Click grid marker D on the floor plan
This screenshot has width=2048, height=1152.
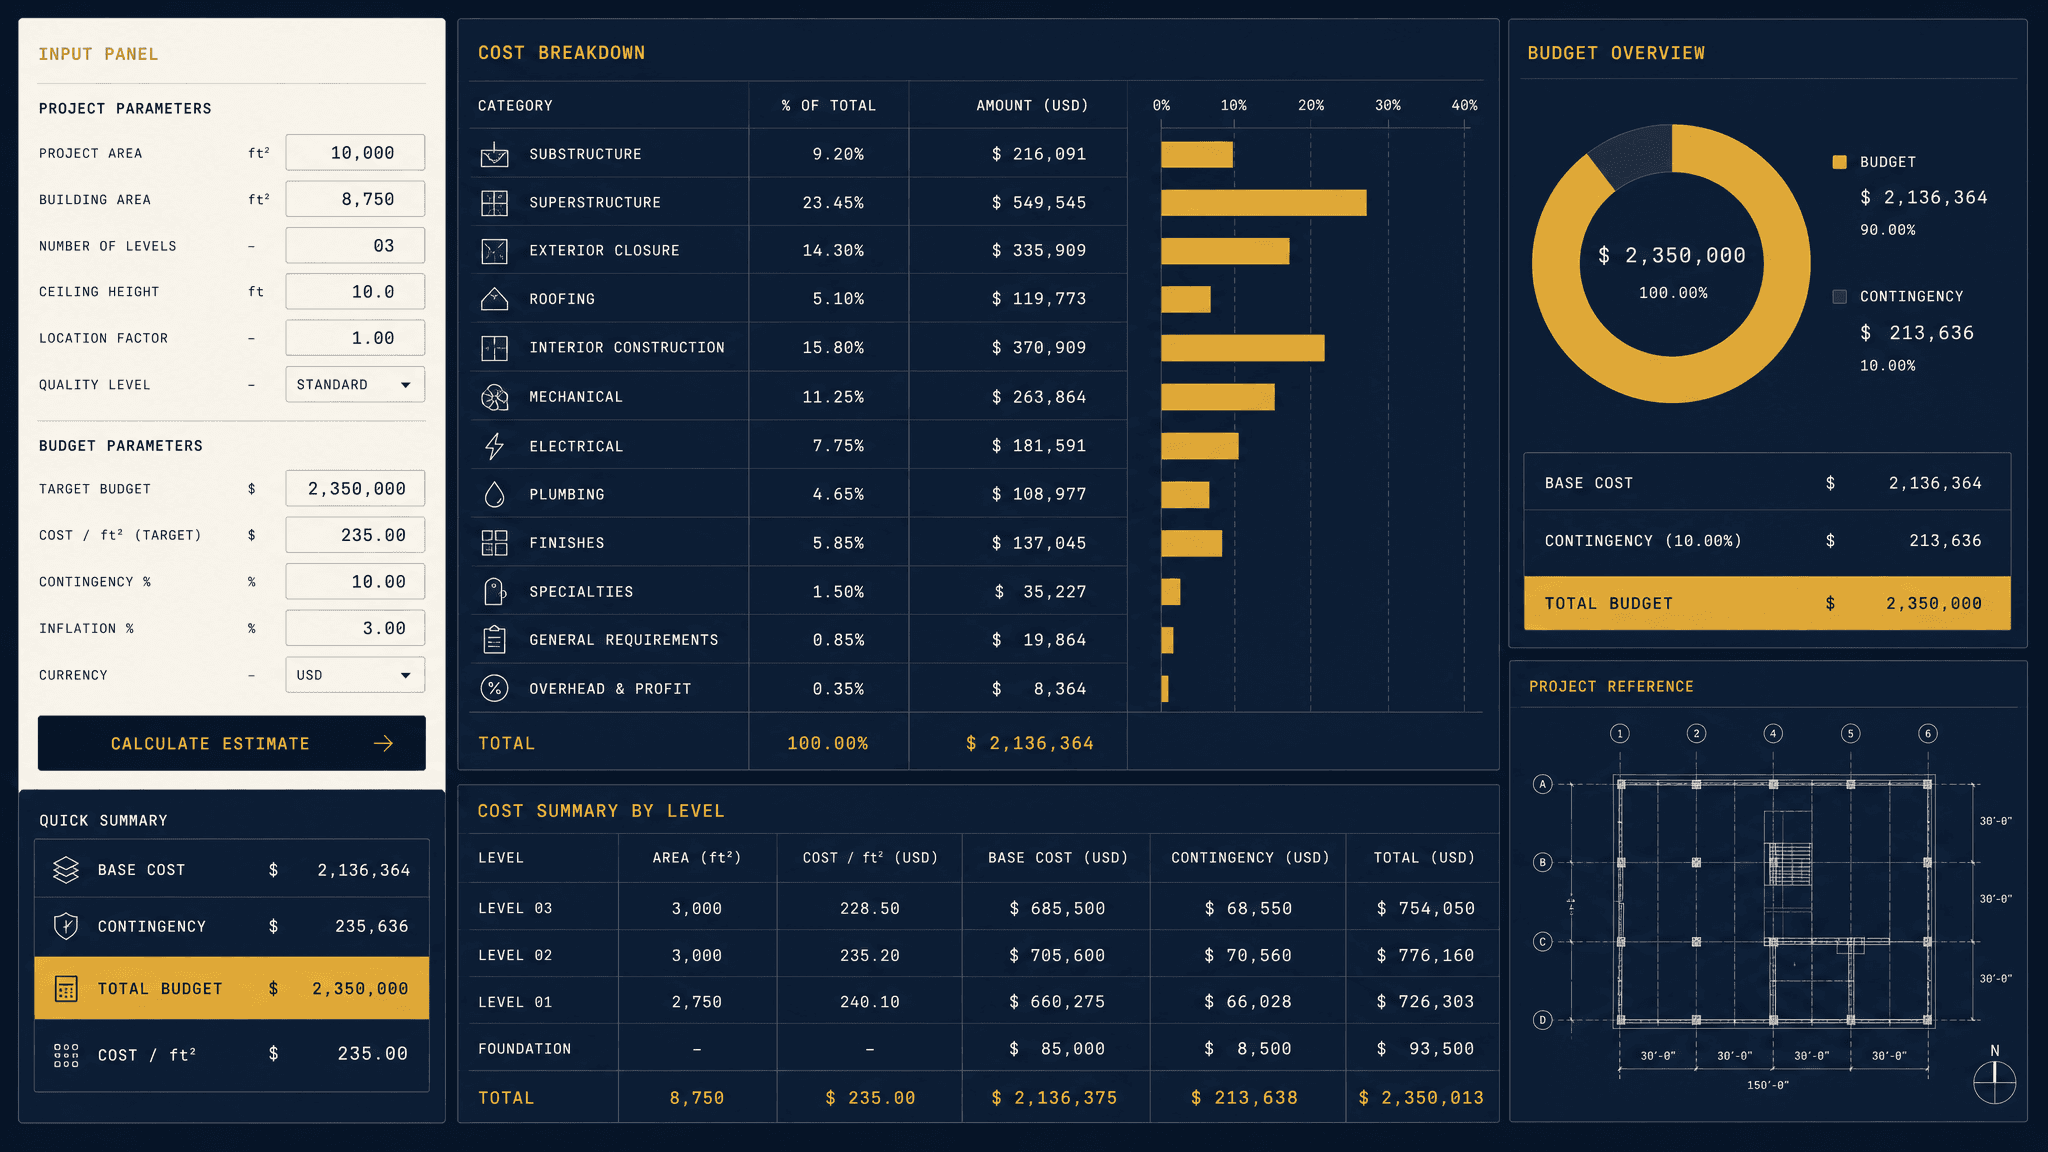1543,1020
